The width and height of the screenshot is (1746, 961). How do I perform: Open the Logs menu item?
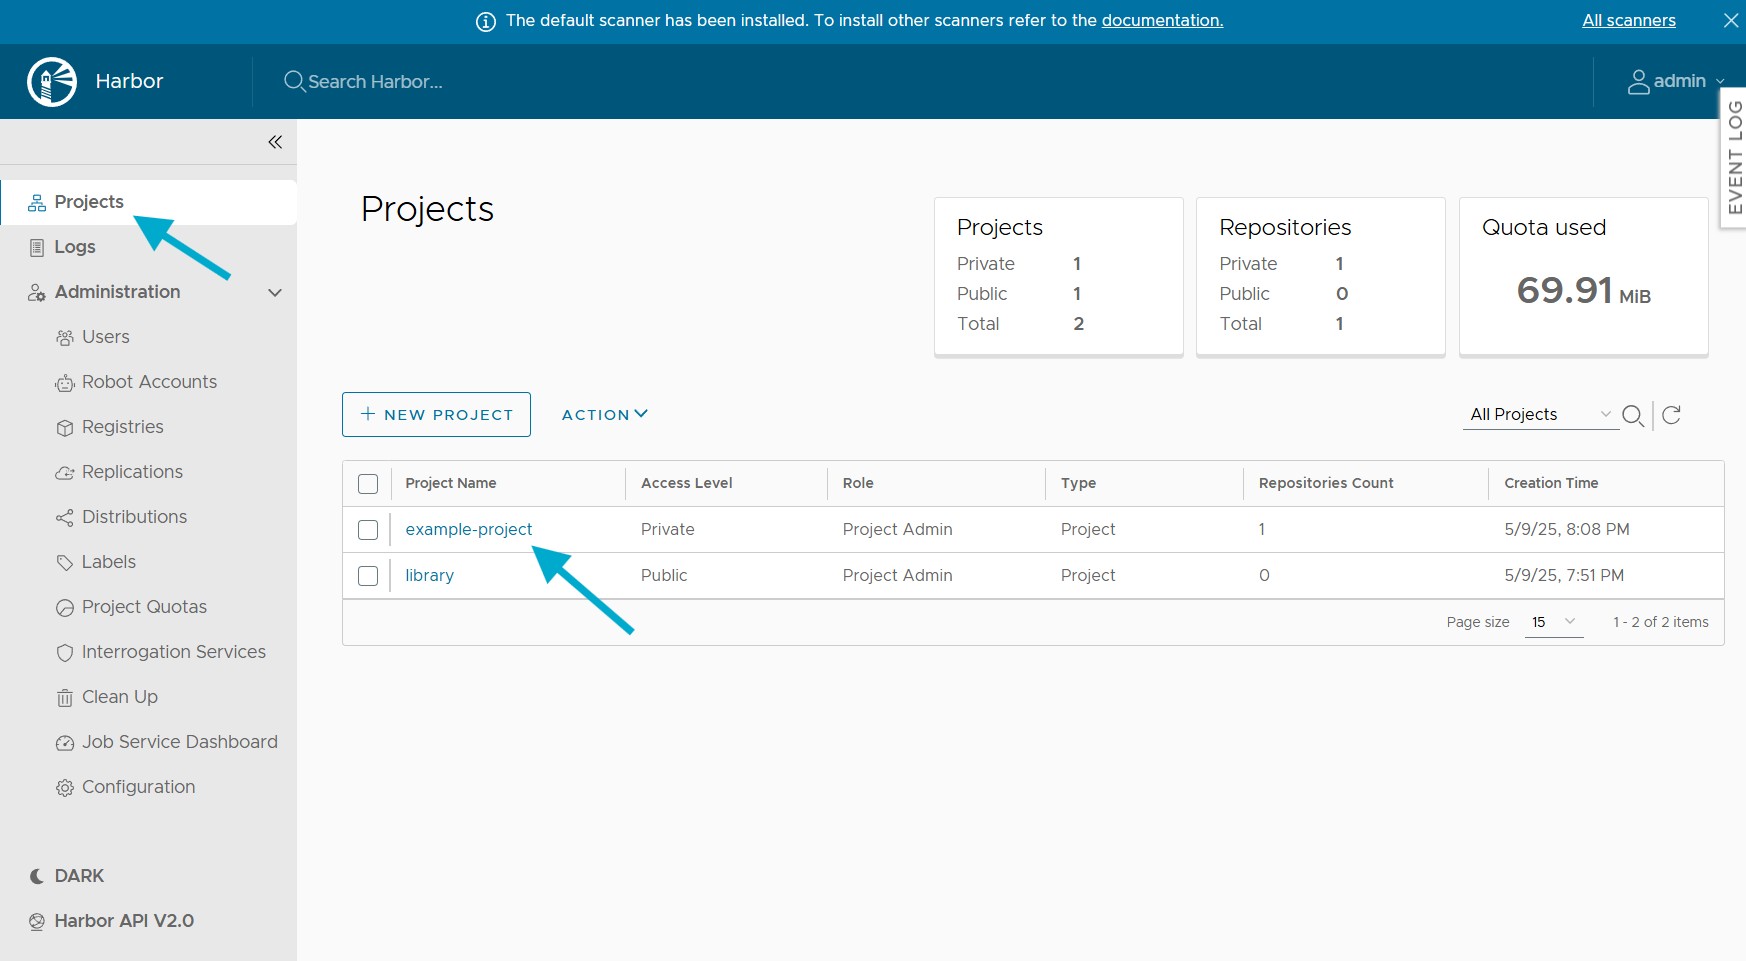click(x=75, y=247)
